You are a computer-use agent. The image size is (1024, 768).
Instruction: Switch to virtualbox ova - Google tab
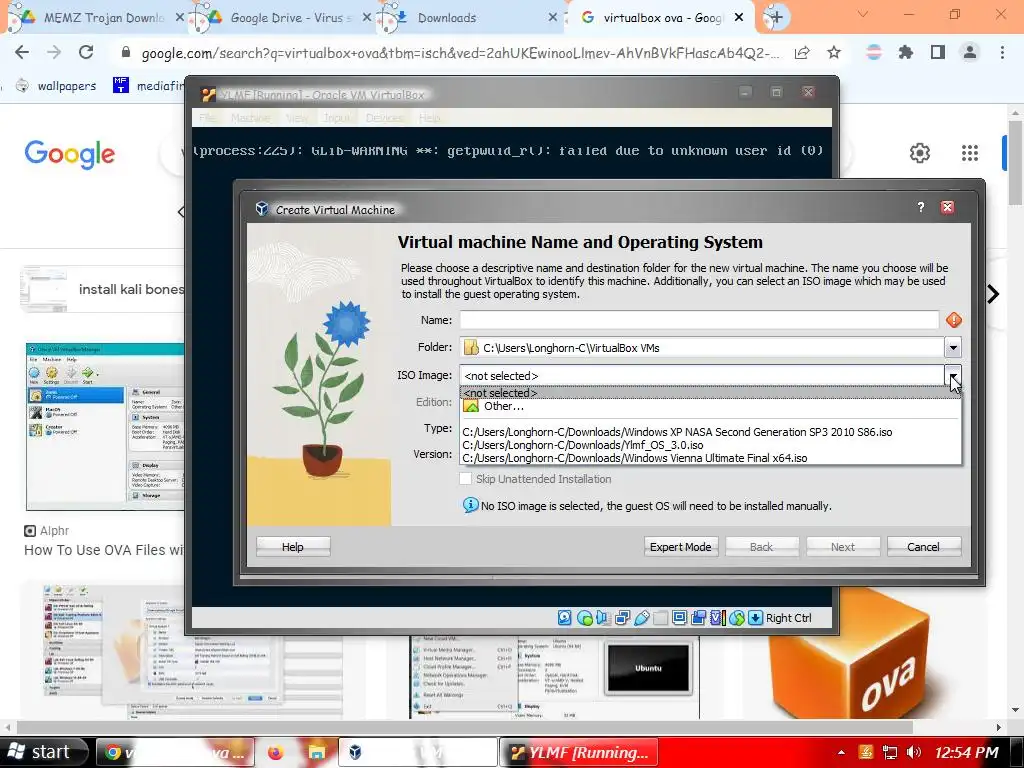tap(661, 18)
